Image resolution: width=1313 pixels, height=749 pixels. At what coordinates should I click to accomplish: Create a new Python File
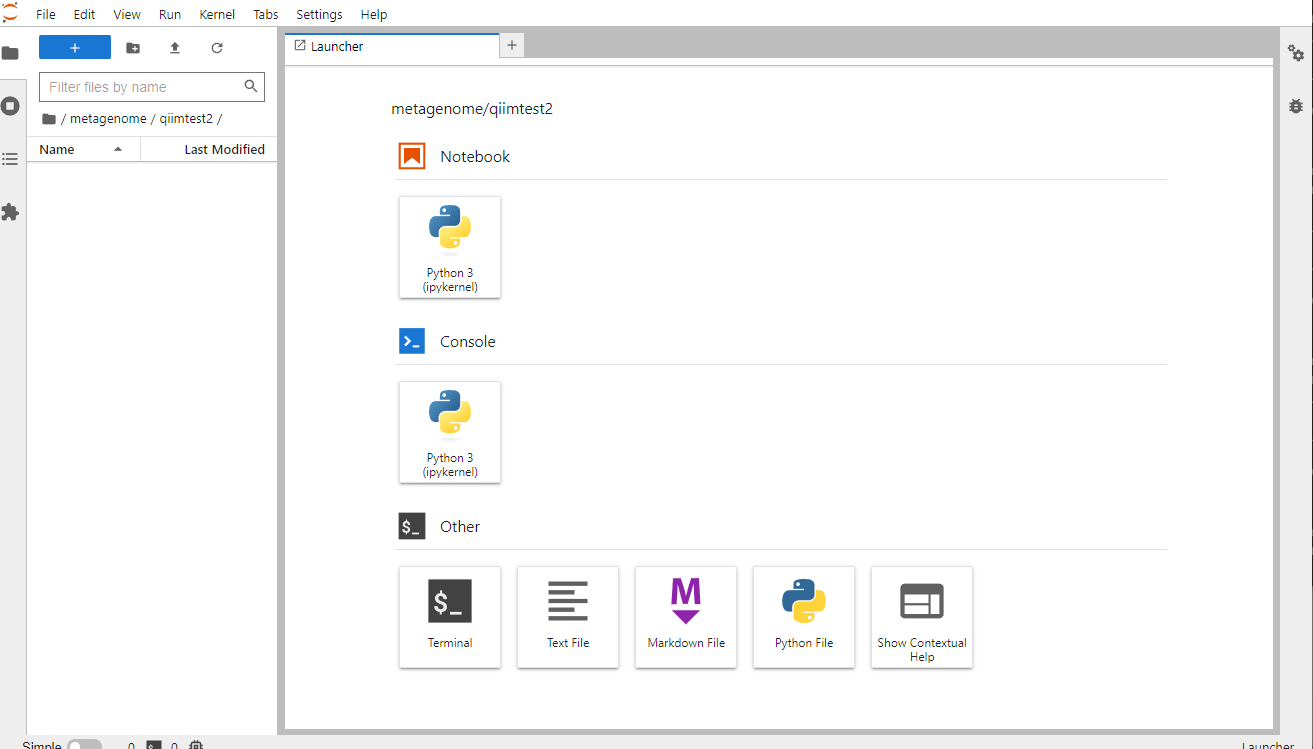804,617
